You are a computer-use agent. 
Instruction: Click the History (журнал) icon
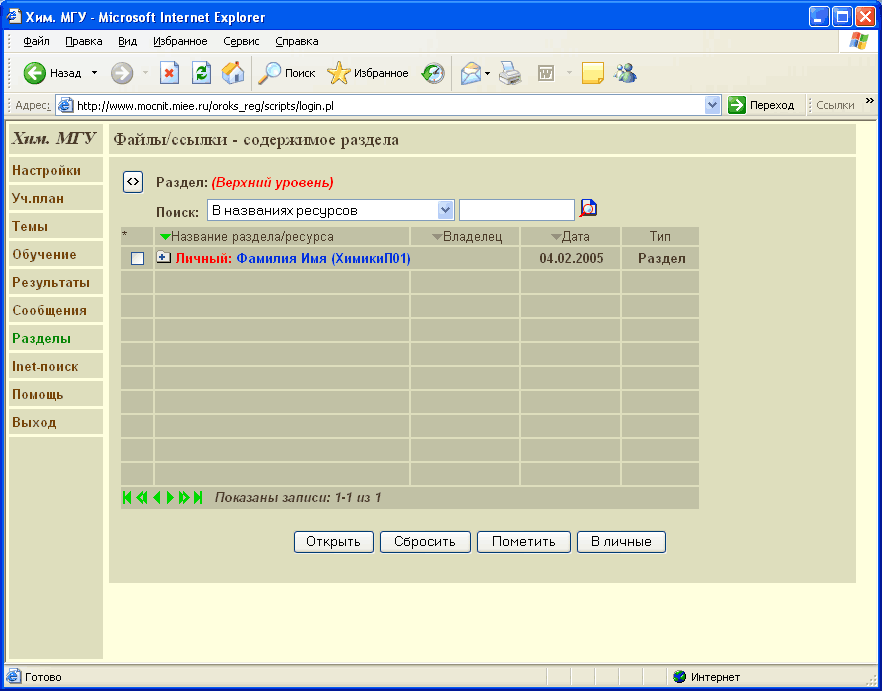pos(433,73)
